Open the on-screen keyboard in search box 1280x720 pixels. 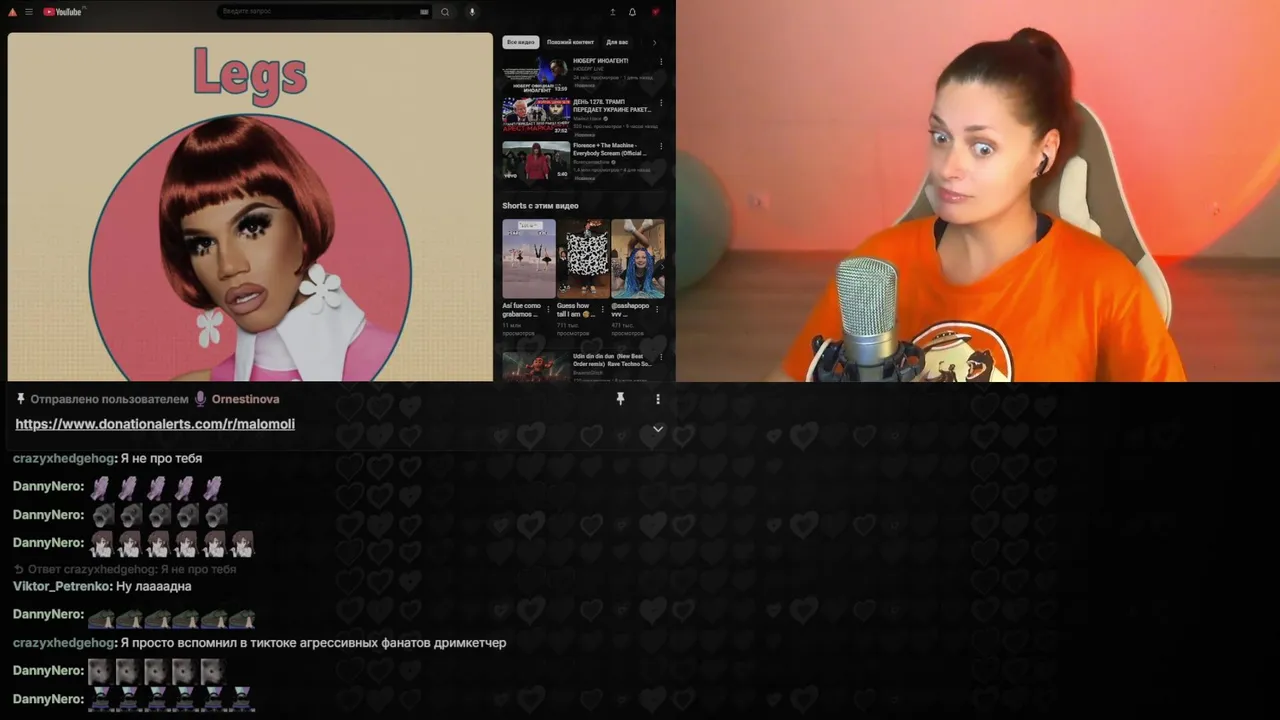424,12
